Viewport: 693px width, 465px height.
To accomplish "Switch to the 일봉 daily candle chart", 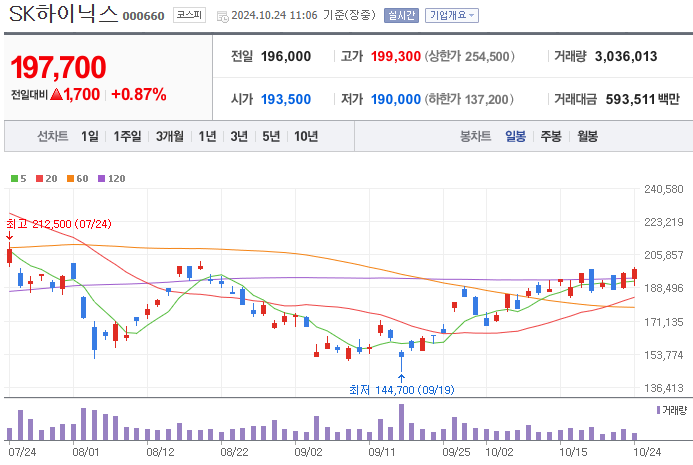I will tap(515, 136).
